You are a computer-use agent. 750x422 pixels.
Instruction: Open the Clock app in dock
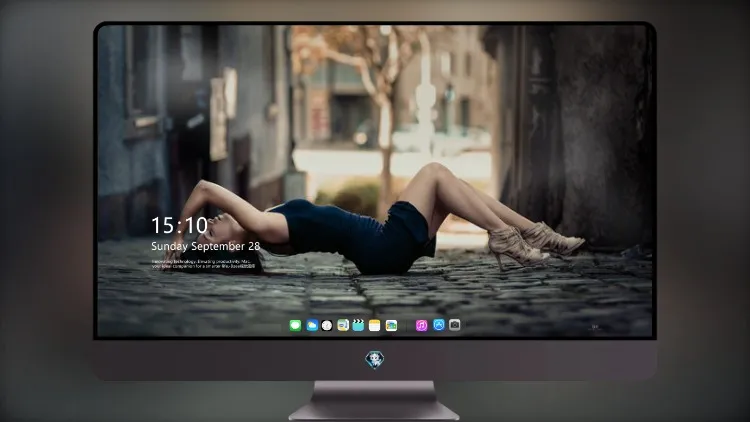327,325
